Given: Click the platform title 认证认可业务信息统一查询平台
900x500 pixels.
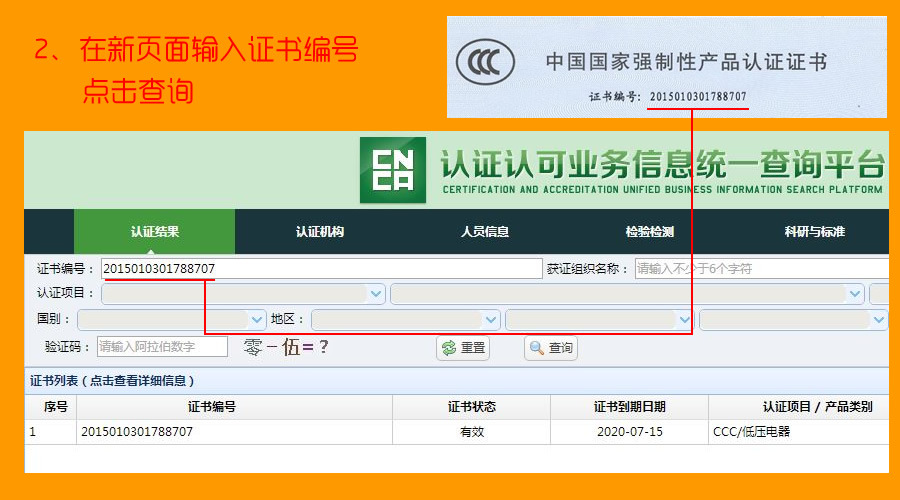Looking at the screenshot, I should click(x=663, y=165).
